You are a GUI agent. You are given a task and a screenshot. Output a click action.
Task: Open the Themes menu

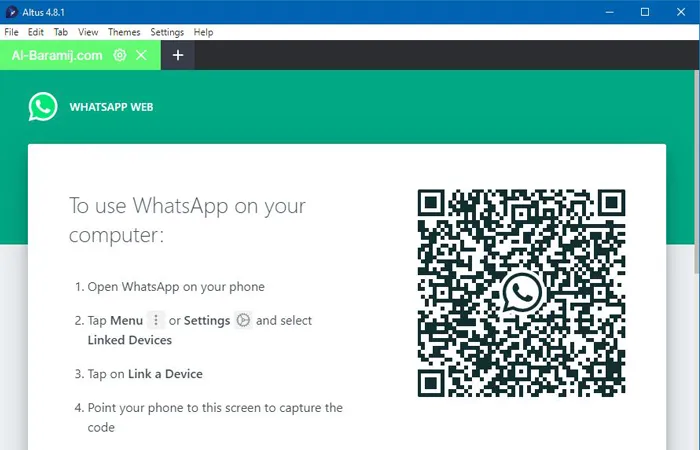[124, 32]
